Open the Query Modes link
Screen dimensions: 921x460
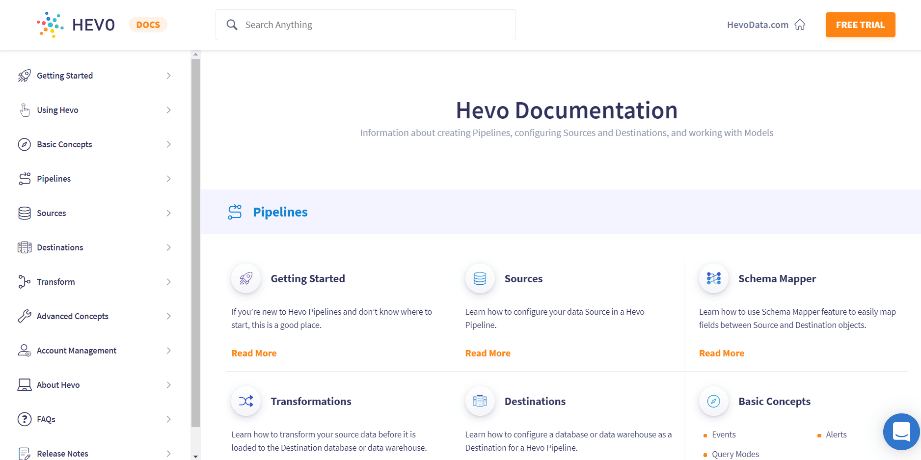tap(735, 454)
